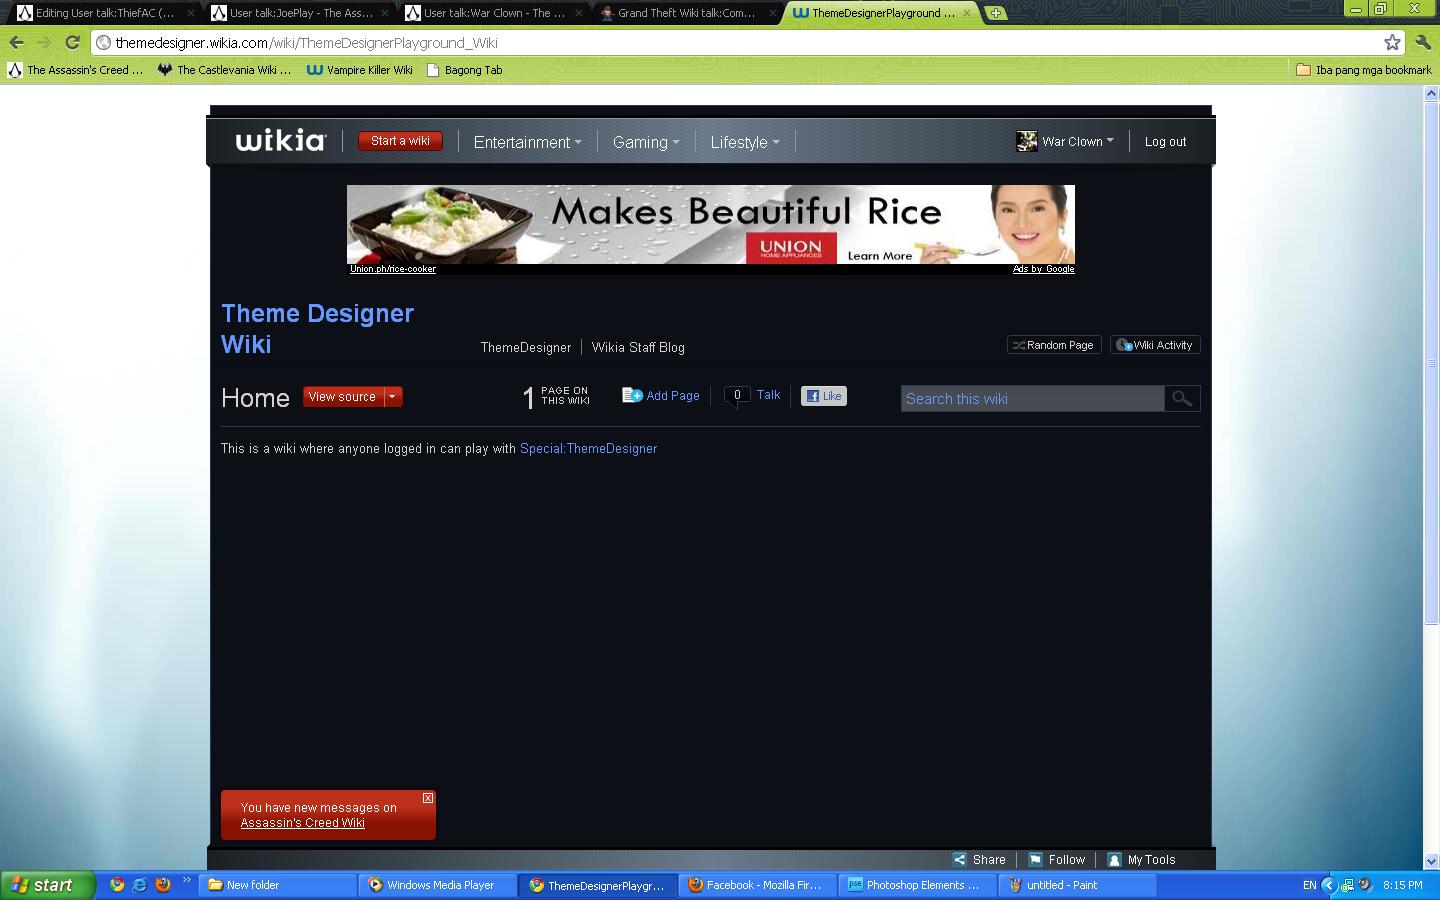Expand the View source dropdown arrow
The width and height of the screenshot is (1440, 900).
[x=392, y=397]
